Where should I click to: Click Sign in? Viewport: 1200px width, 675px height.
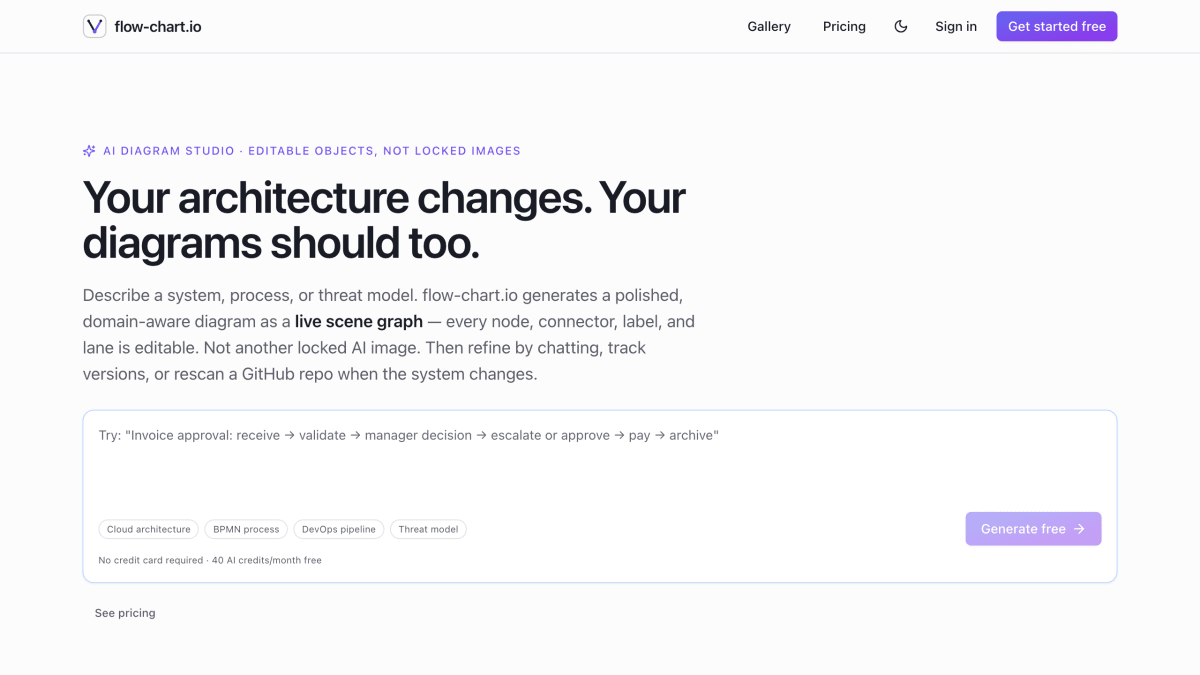pyautogui.click(x=956, y=26)
